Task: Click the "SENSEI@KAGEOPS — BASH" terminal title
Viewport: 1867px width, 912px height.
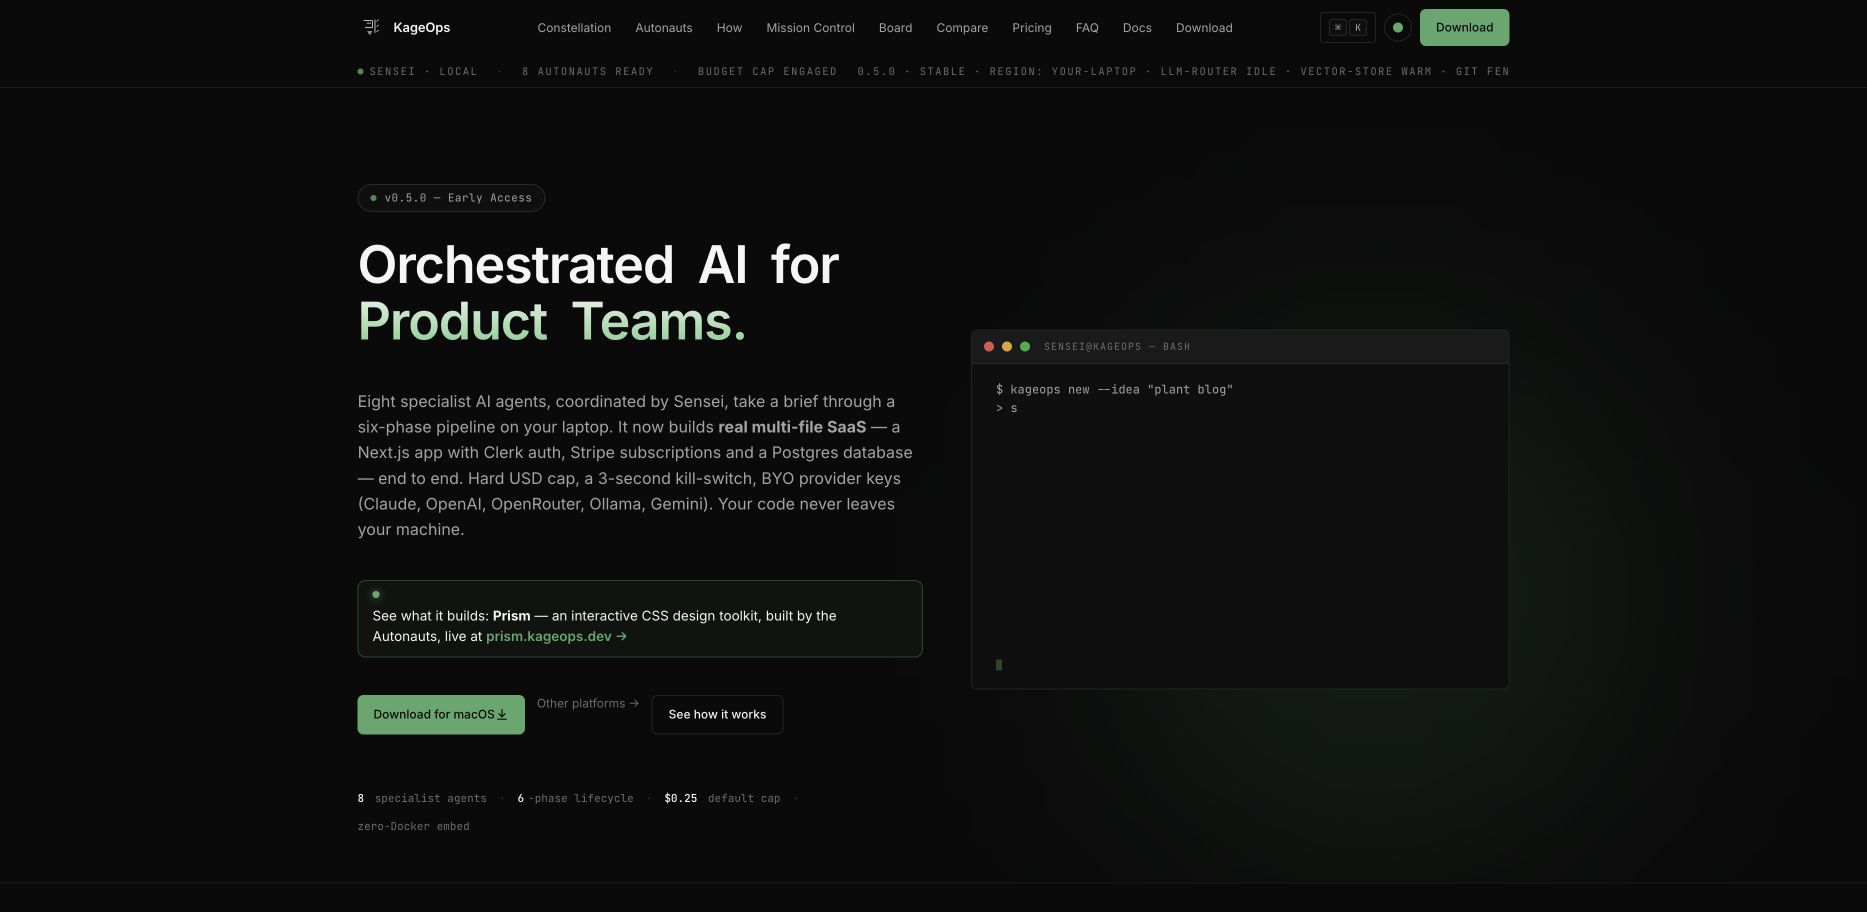Action: (1117, 347)
